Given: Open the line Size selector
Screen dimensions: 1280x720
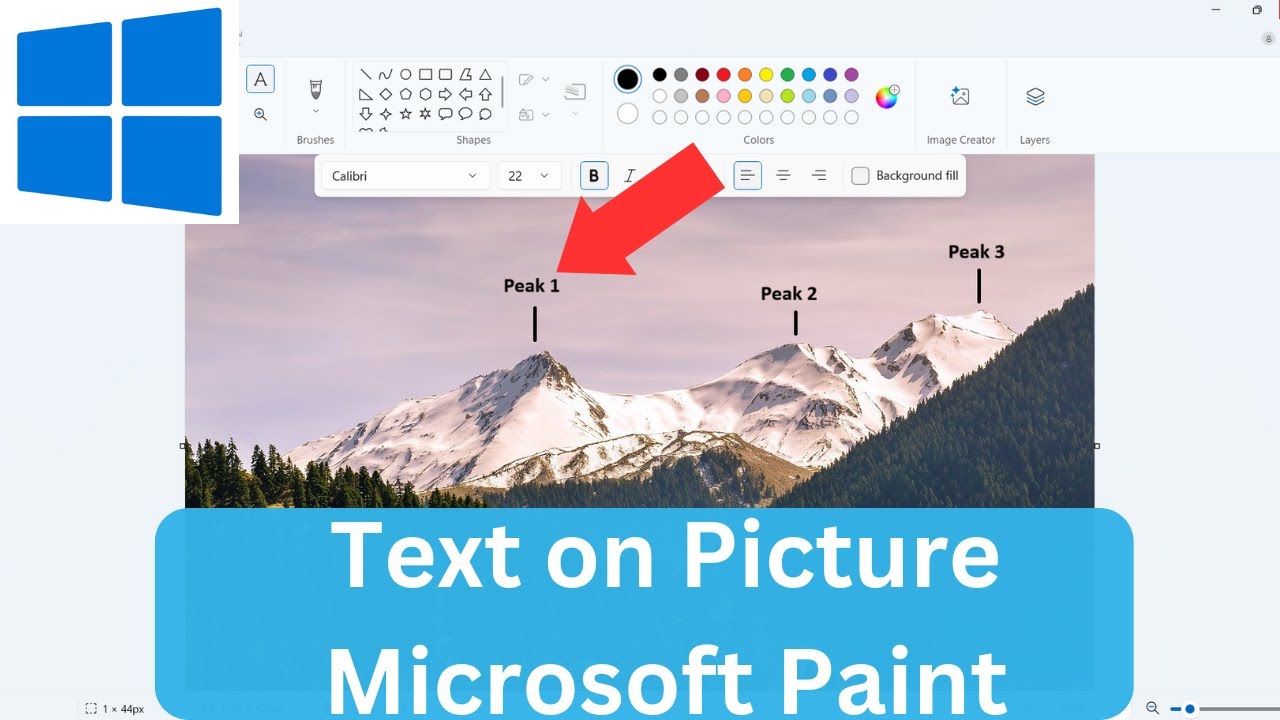Looking at the screenshot, I should point(575,98).
